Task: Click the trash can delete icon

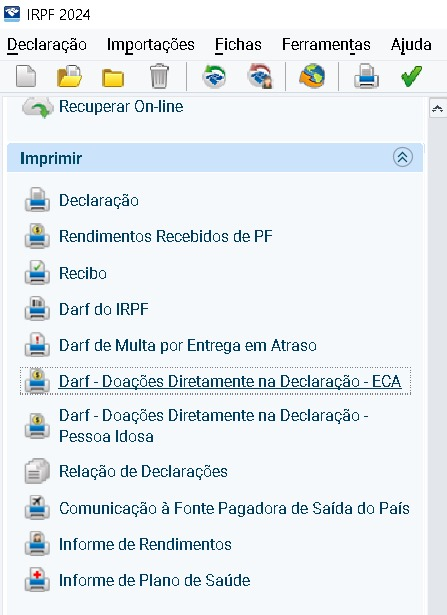Action: click(159, 76)
